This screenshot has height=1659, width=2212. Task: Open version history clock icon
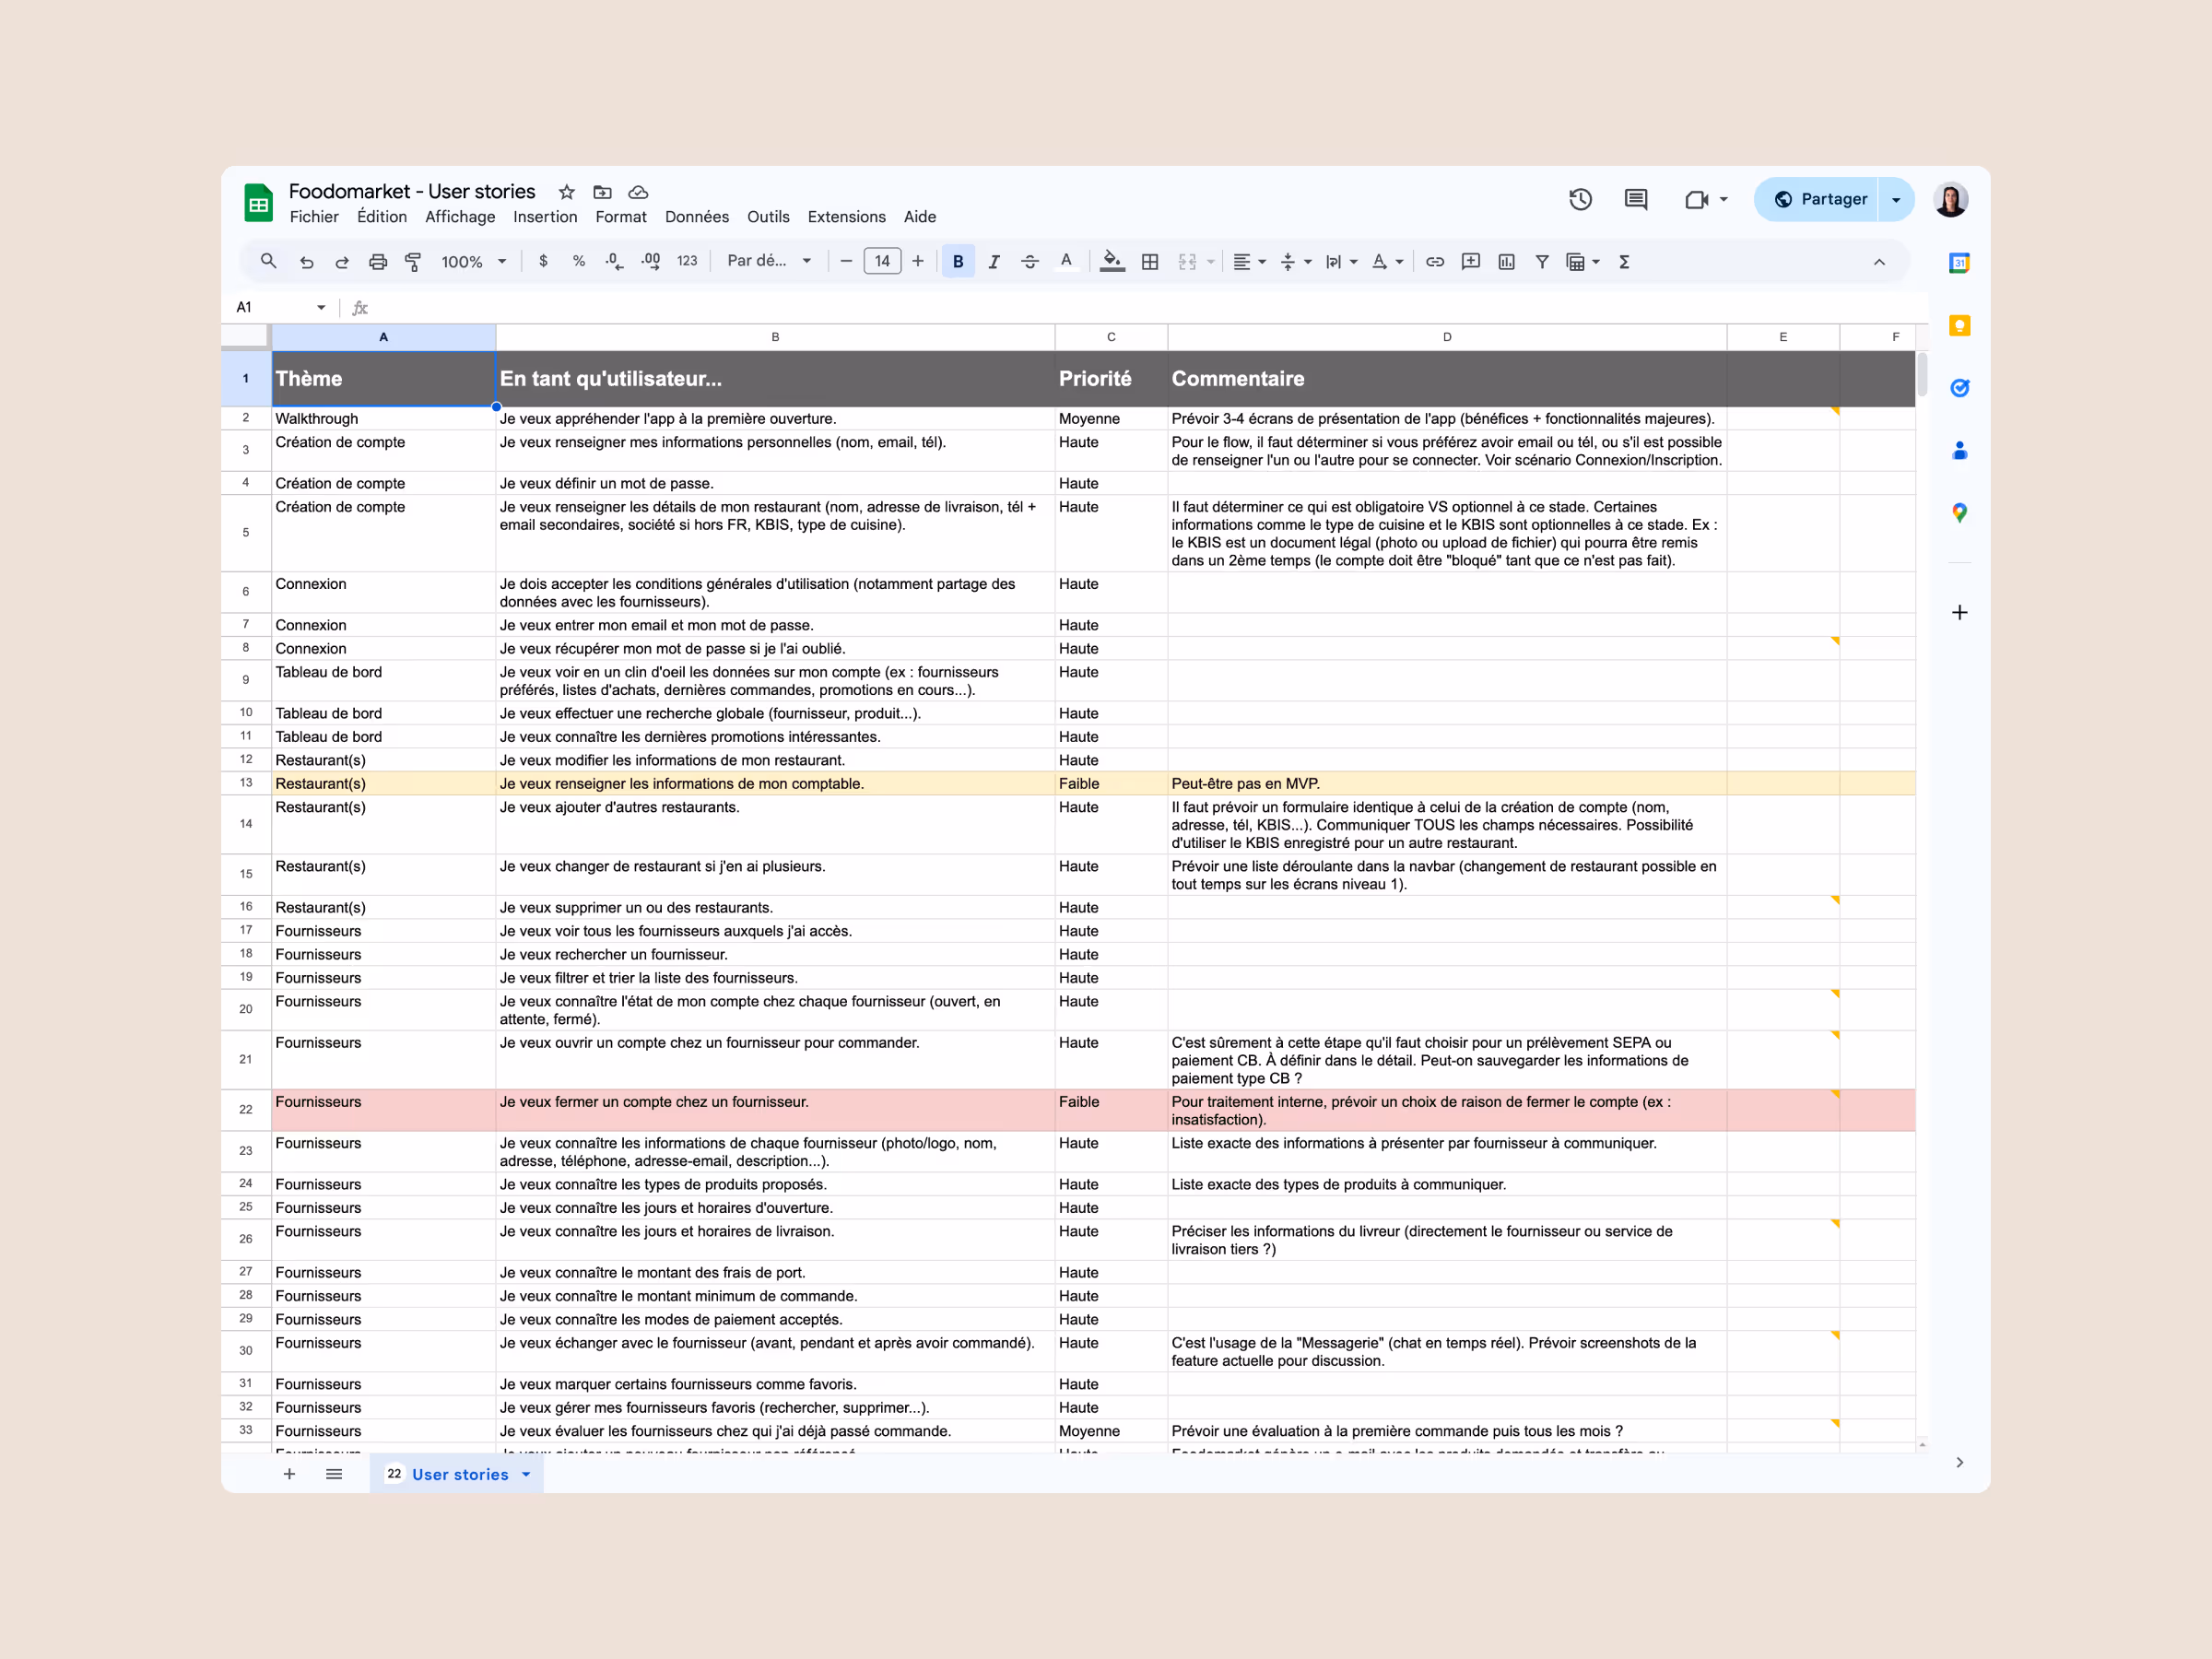(1580, 199)
